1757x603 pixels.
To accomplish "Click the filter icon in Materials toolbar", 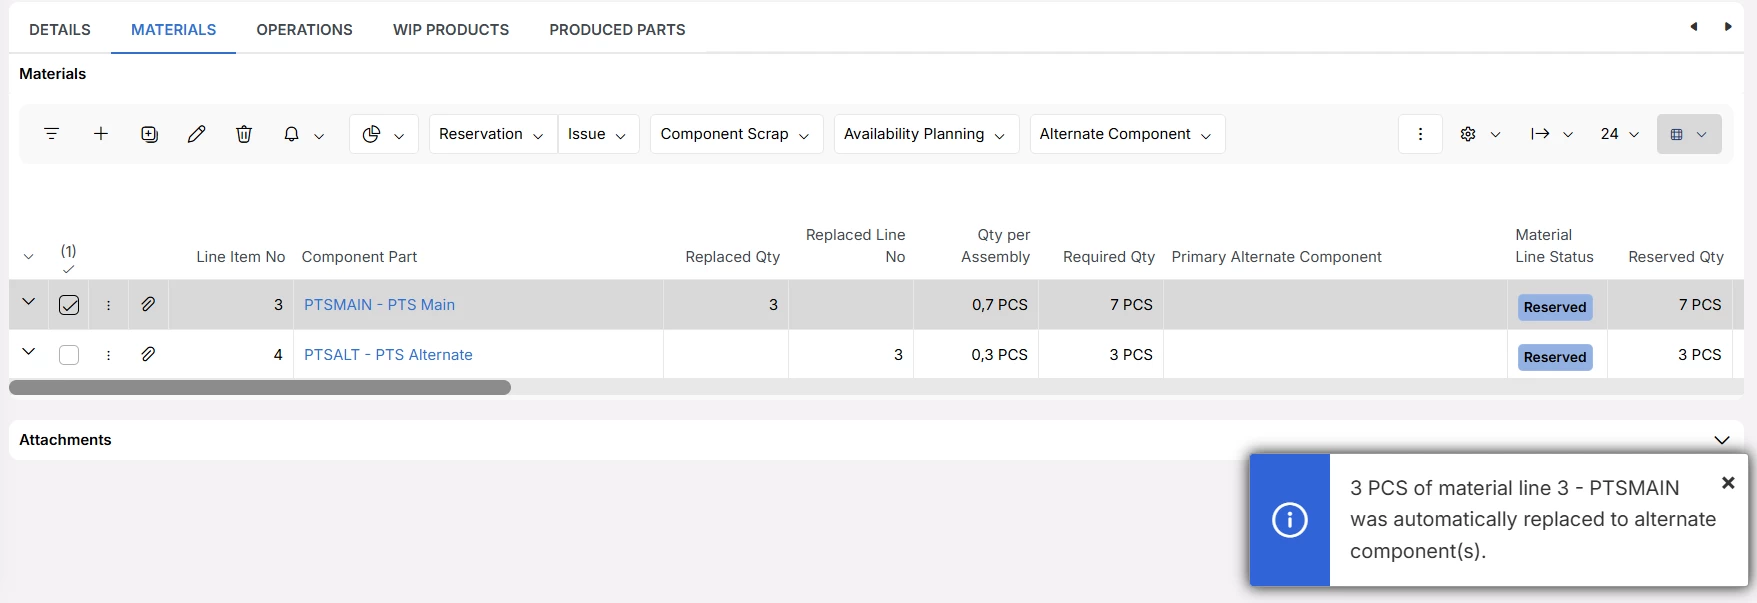I will [52, 134].
